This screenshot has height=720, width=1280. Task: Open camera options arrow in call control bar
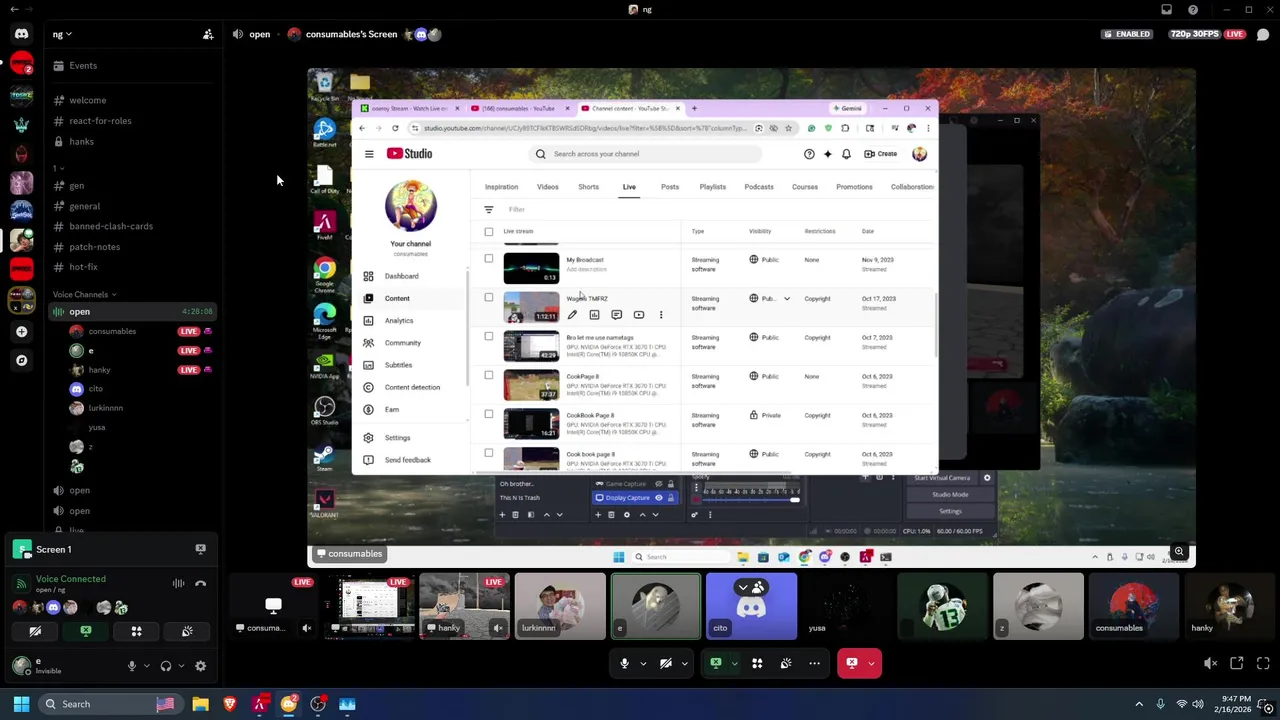tap(684, 663)
